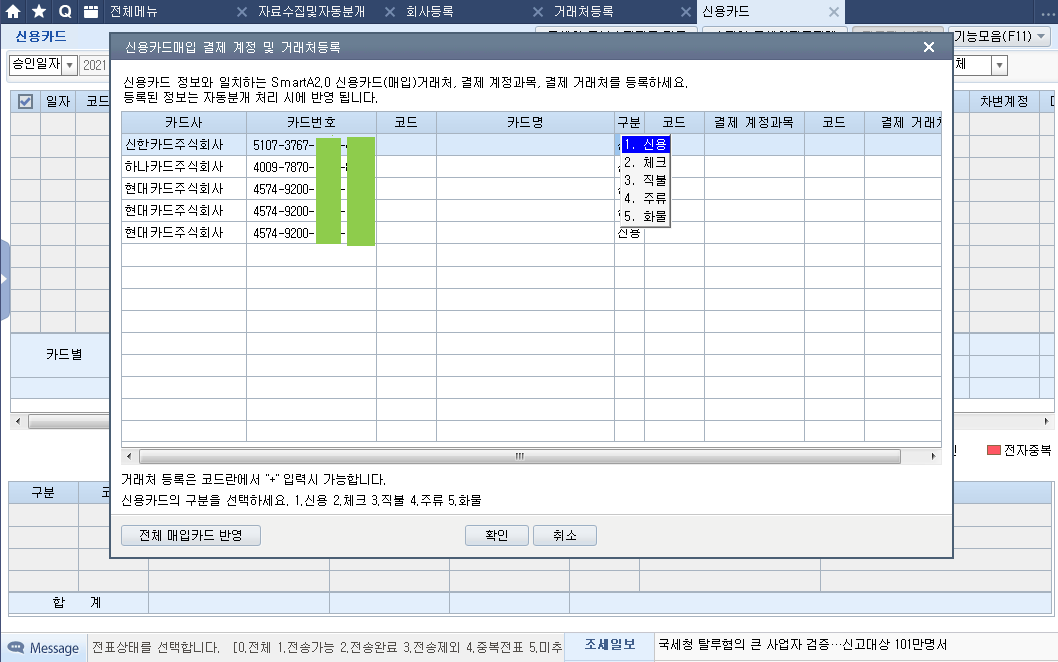Click the 승인일자 date input field
The height and width of the screenshot is (662, 1058).
pyautogui.click(x=94, y=65)
